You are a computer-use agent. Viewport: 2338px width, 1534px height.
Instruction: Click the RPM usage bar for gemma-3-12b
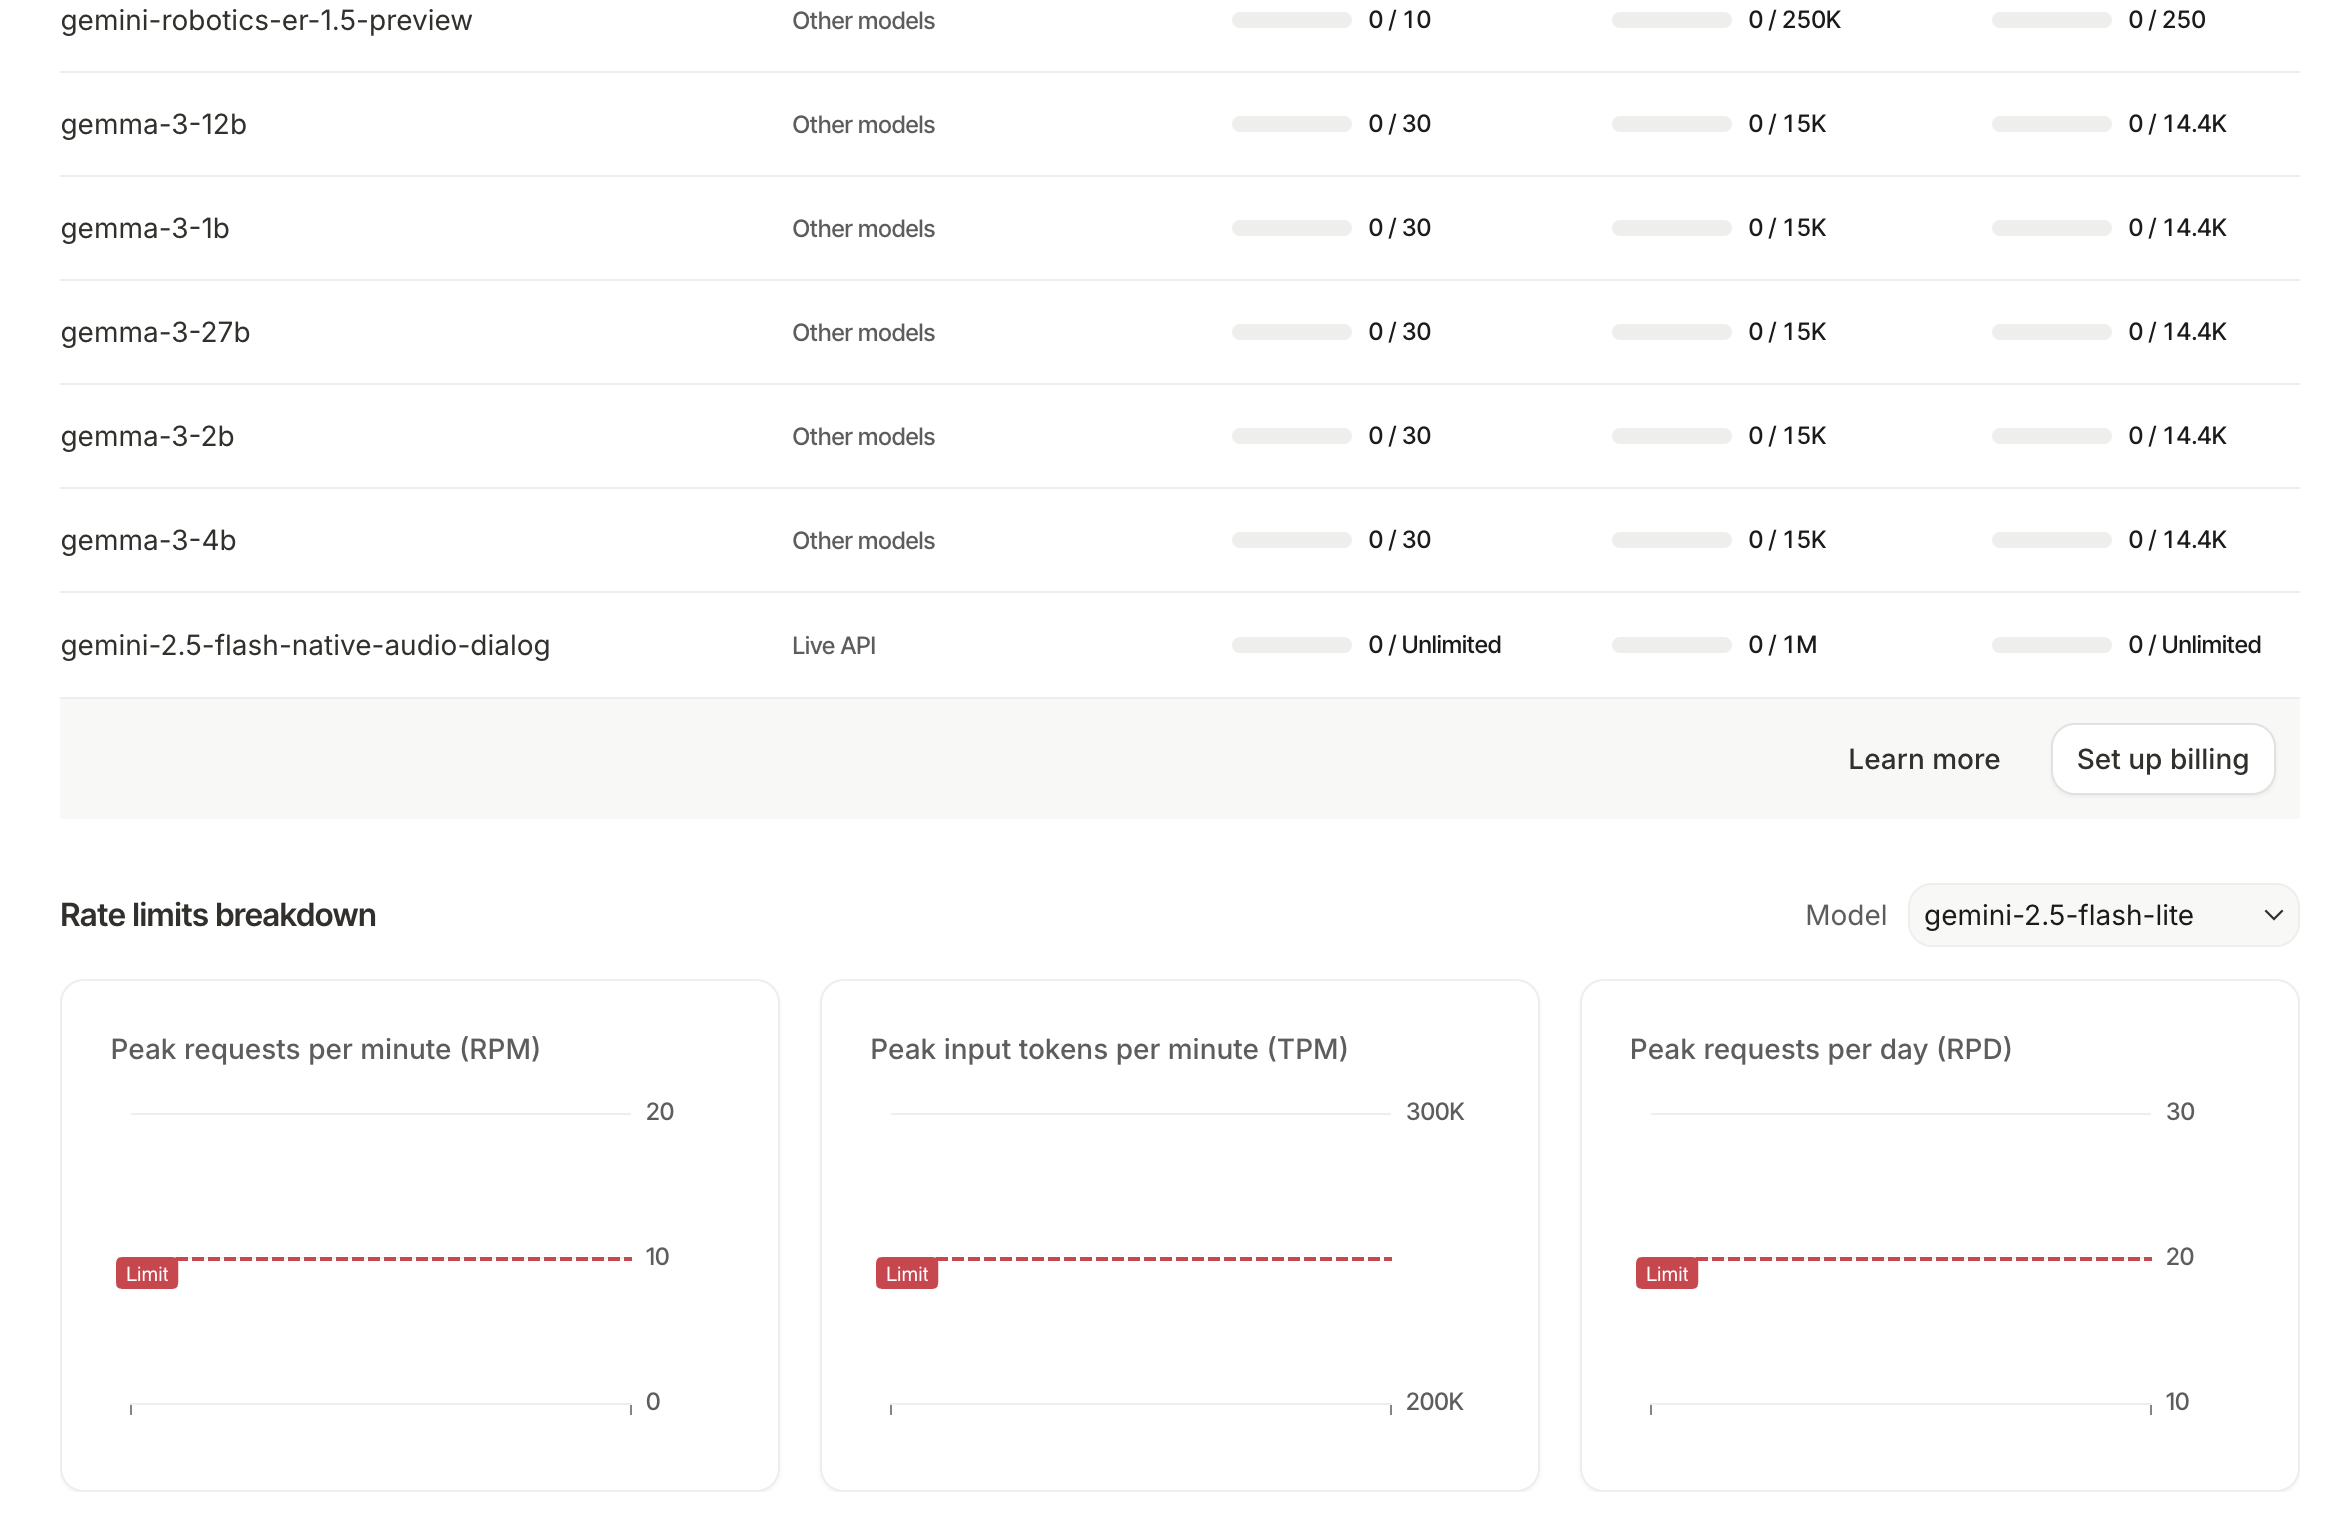tap(1291, 124)
